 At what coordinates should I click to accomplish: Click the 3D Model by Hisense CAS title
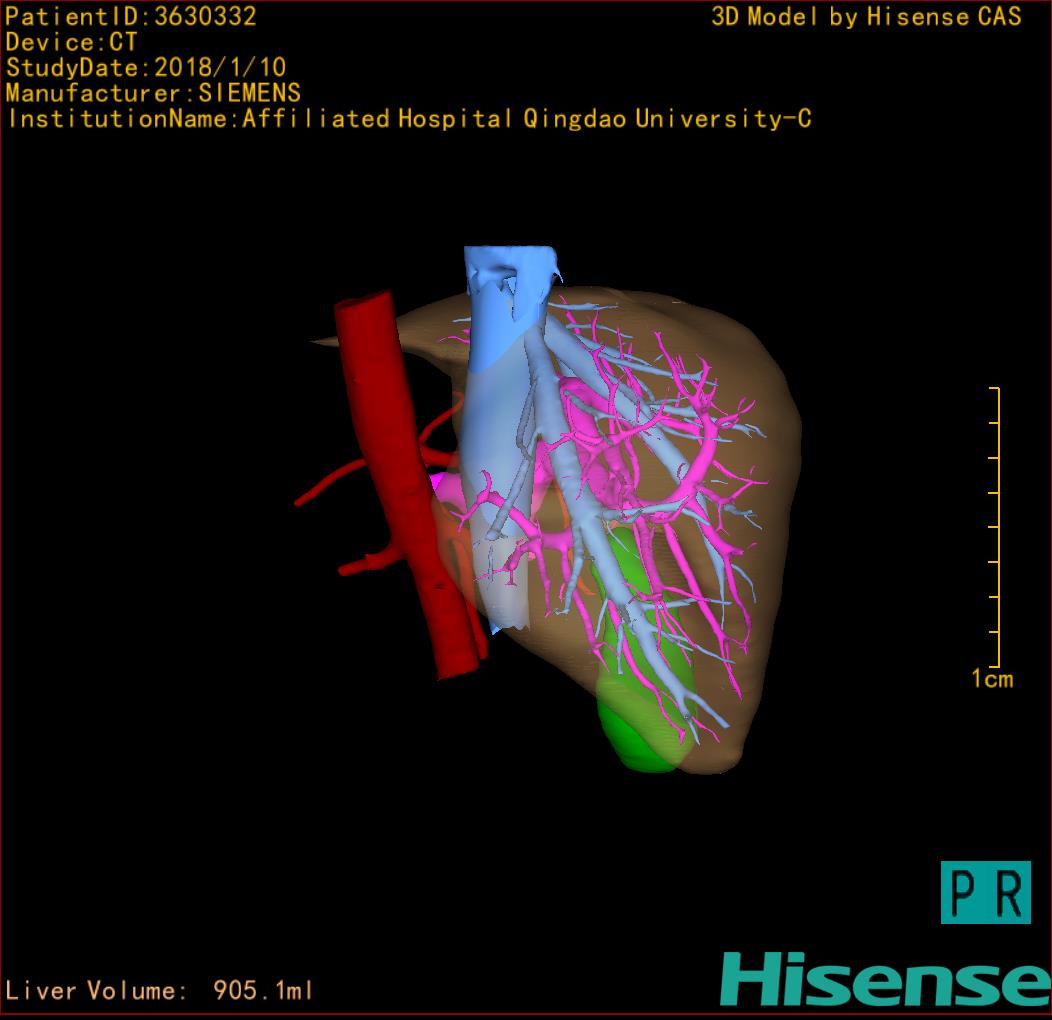(866, 17)
